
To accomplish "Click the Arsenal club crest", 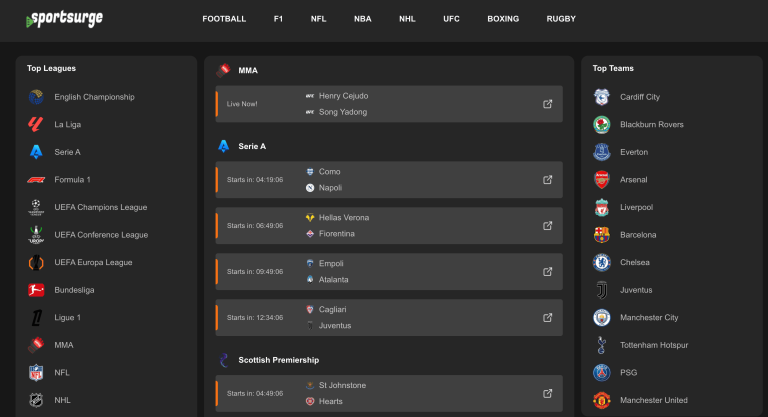I will tap(601, 180).
